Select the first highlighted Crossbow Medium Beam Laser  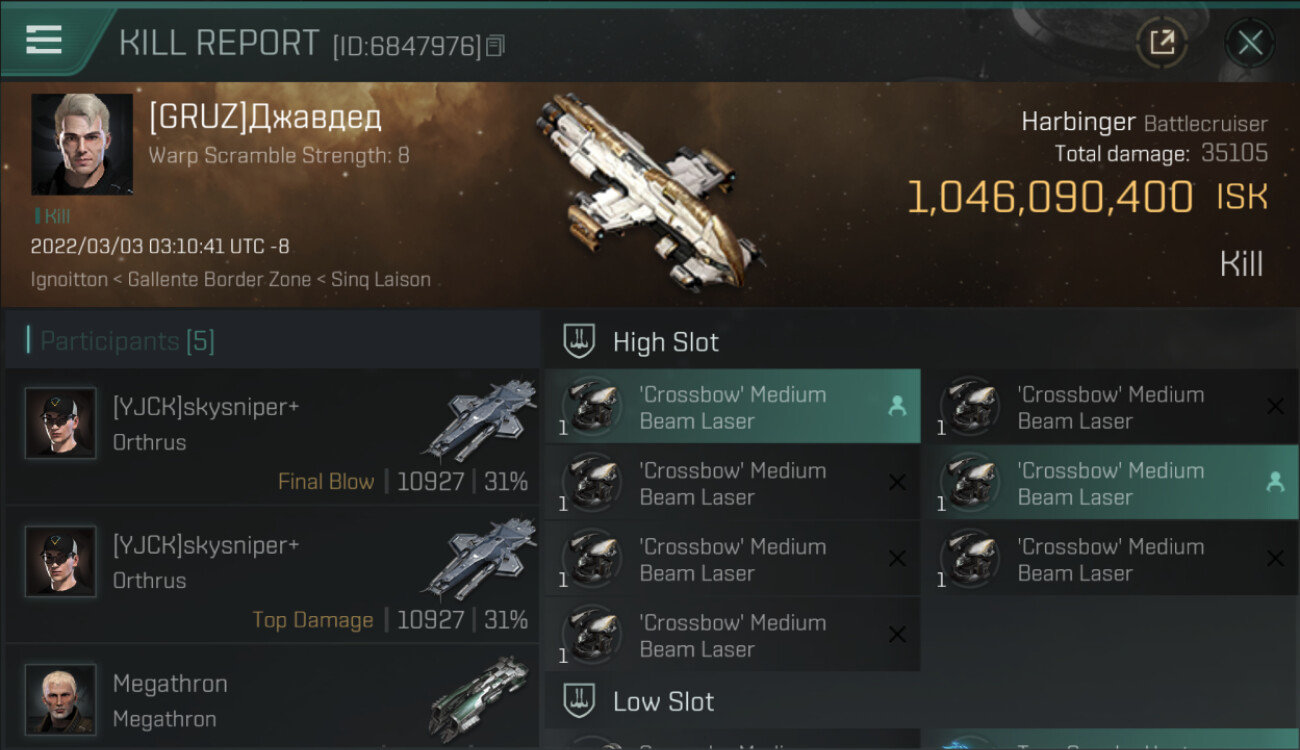732,407
